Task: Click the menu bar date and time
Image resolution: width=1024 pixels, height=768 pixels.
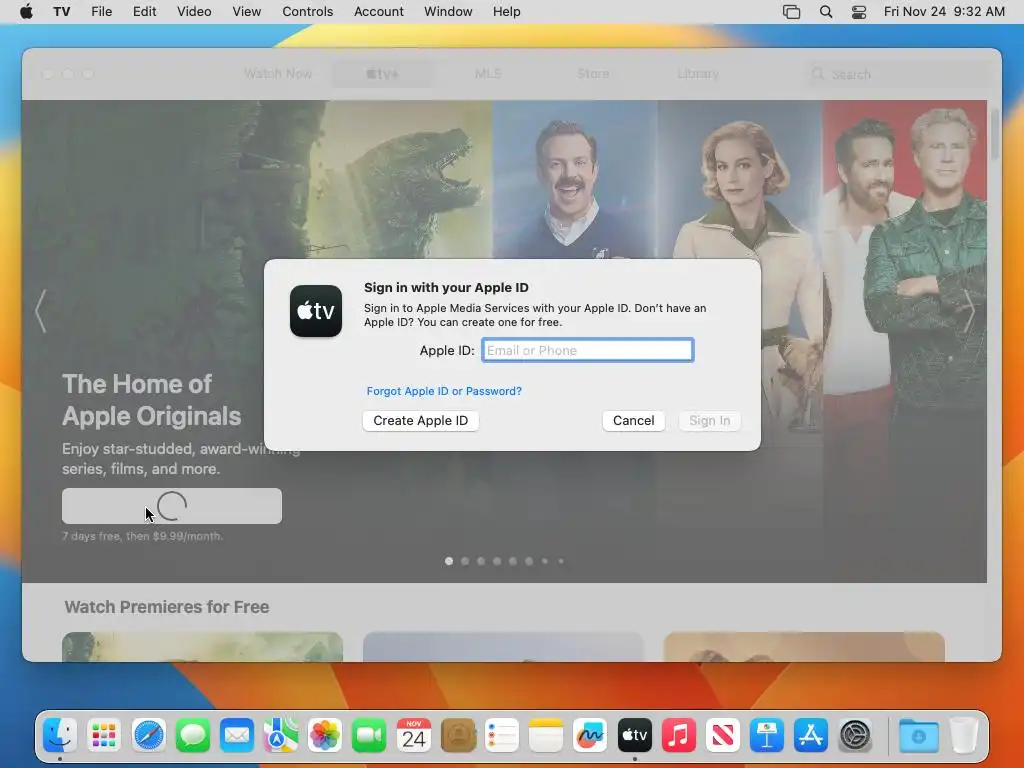Action: click(x=944, y=12)
